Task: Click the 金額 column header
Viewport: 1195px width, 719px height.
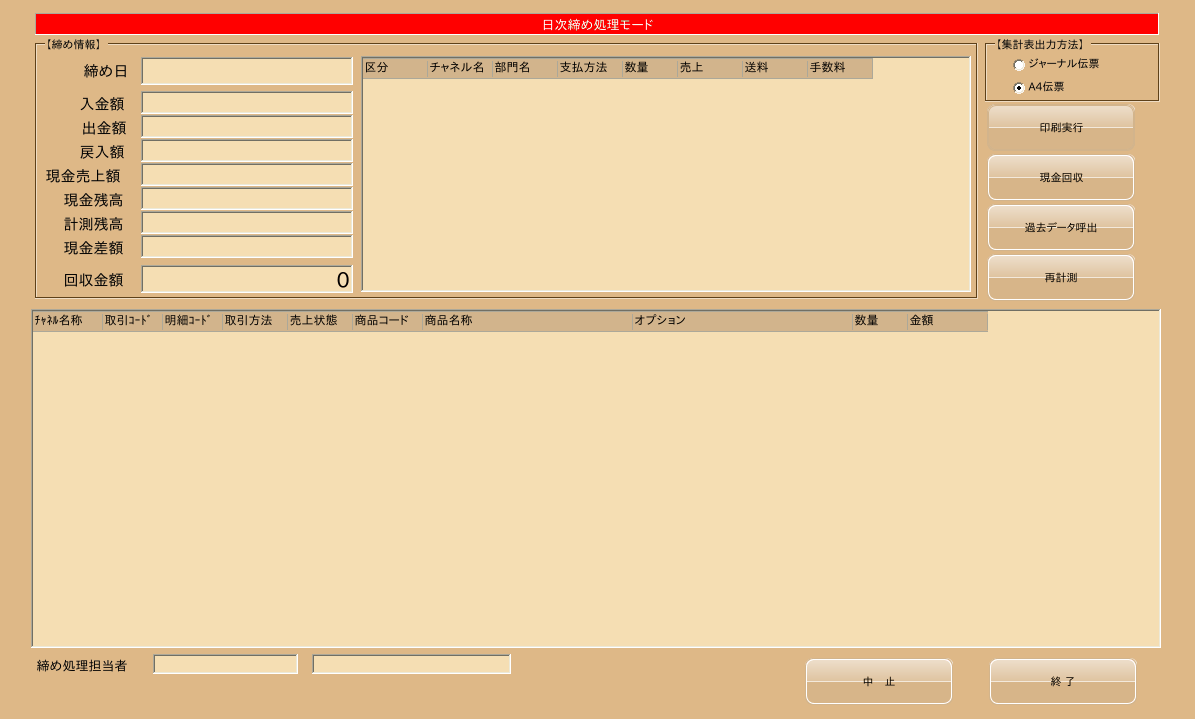Action: [x=947, y=321]
